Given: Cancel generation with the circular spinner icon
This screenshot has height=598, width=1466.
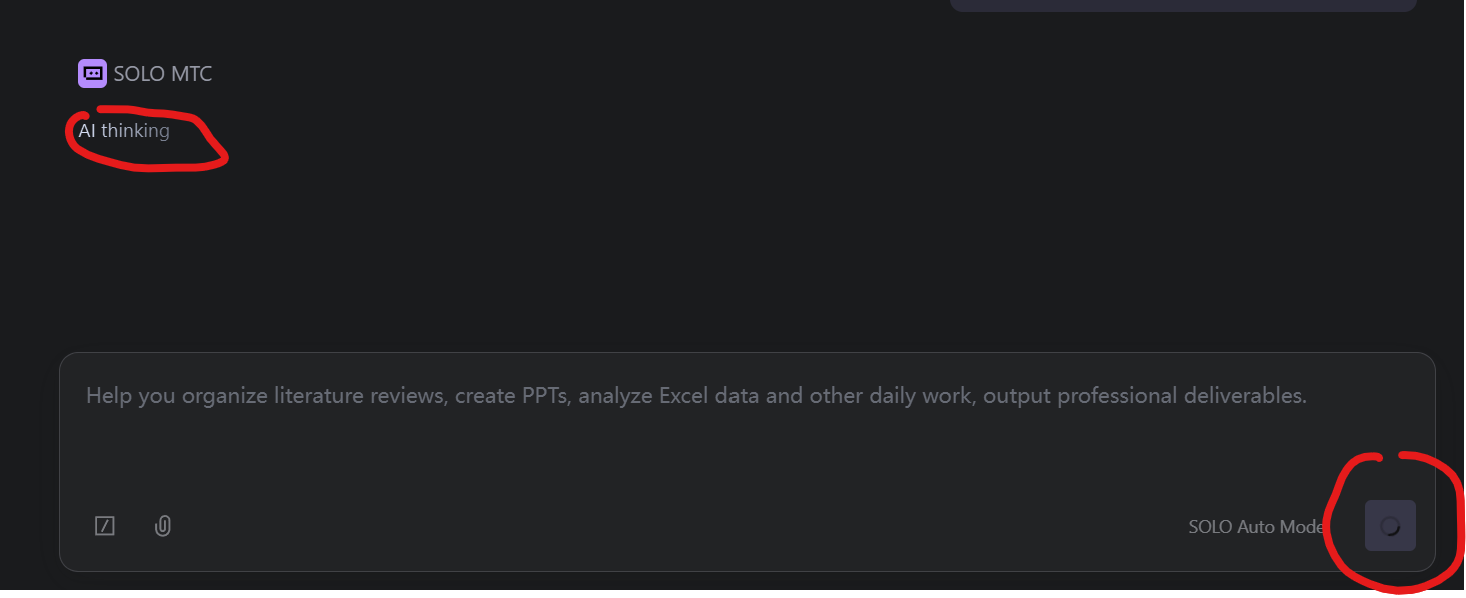Looking at the screenshot, I should coord(1390,526).
